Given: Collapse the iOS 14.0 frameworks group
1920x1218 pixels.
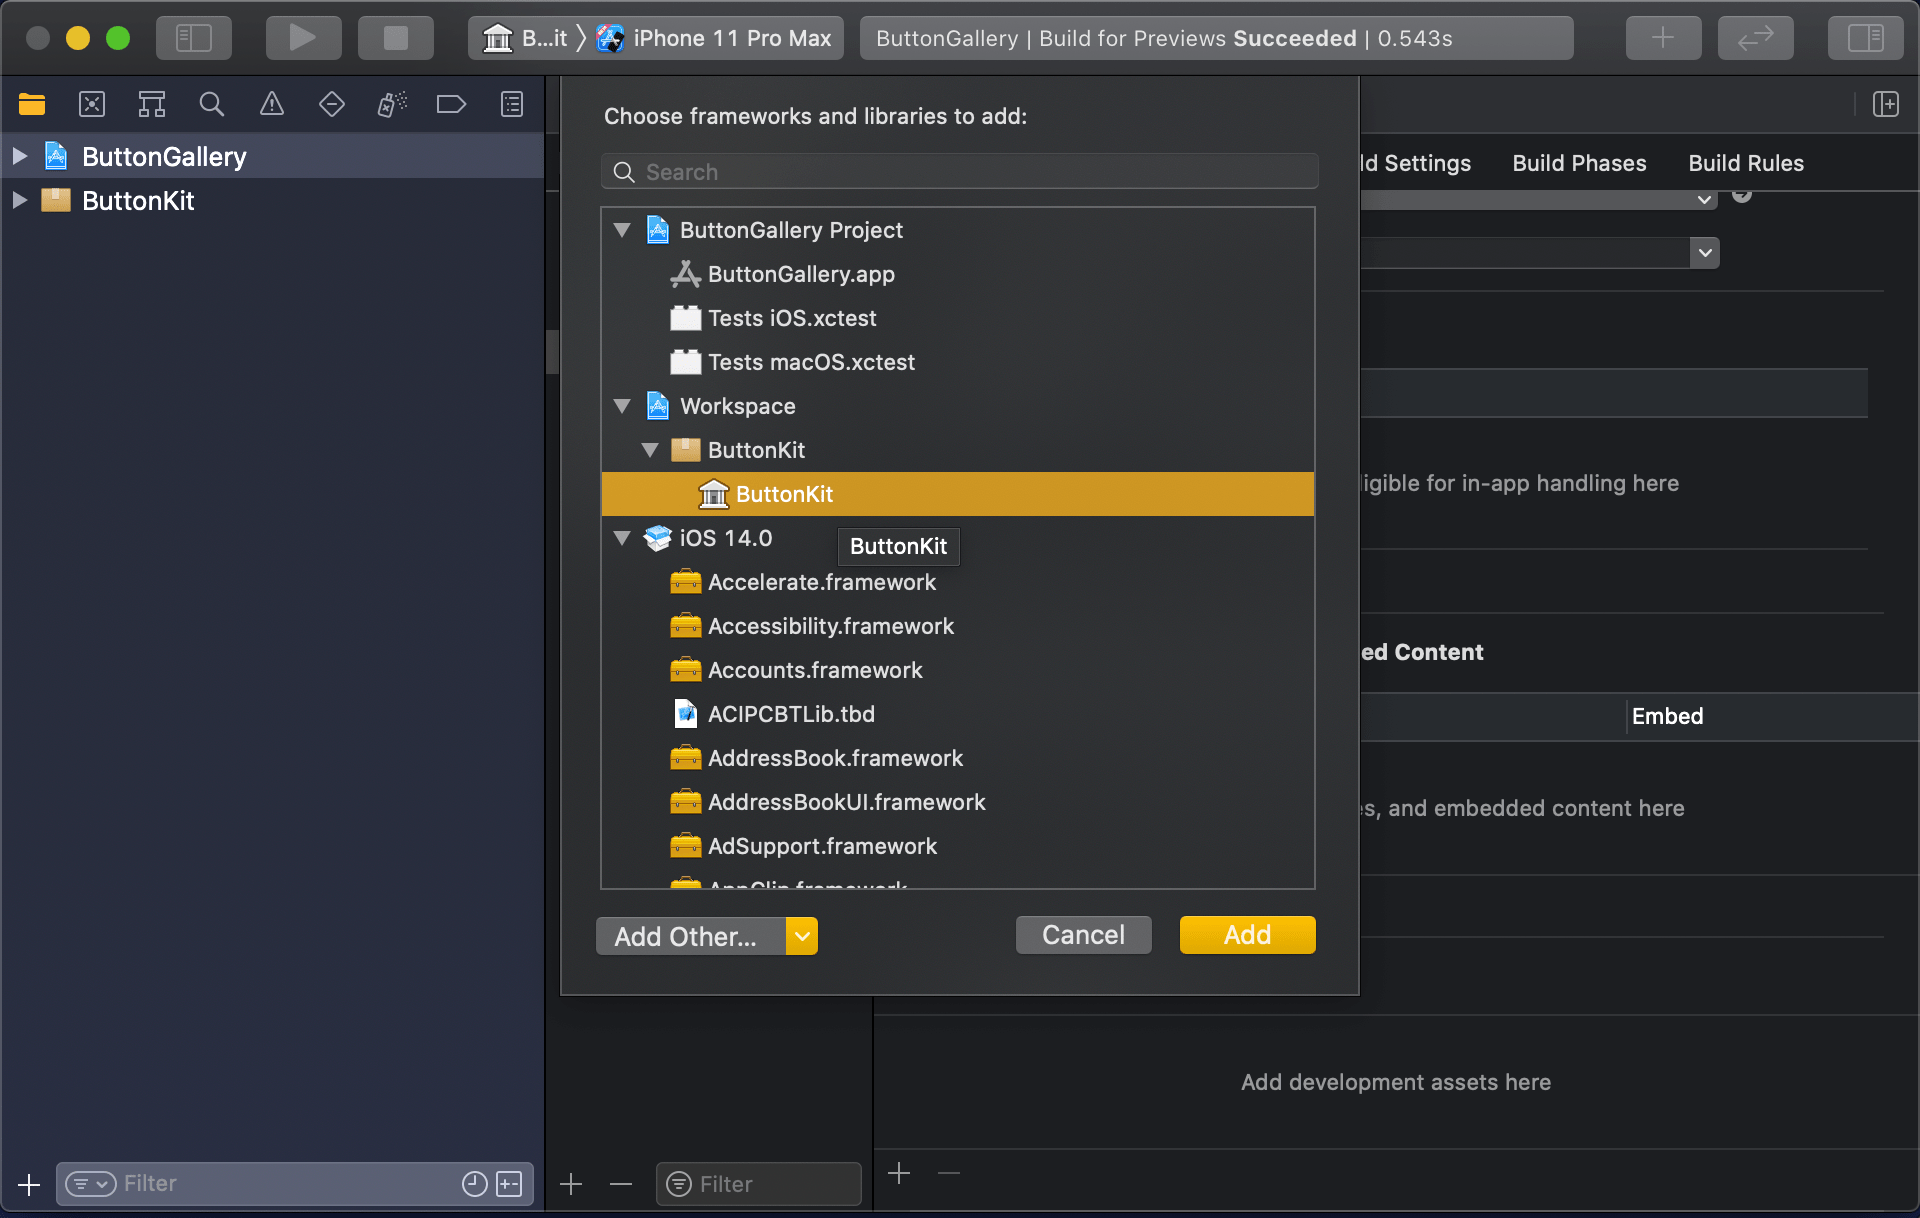Looking at the screenshot, I should (622, 538).
